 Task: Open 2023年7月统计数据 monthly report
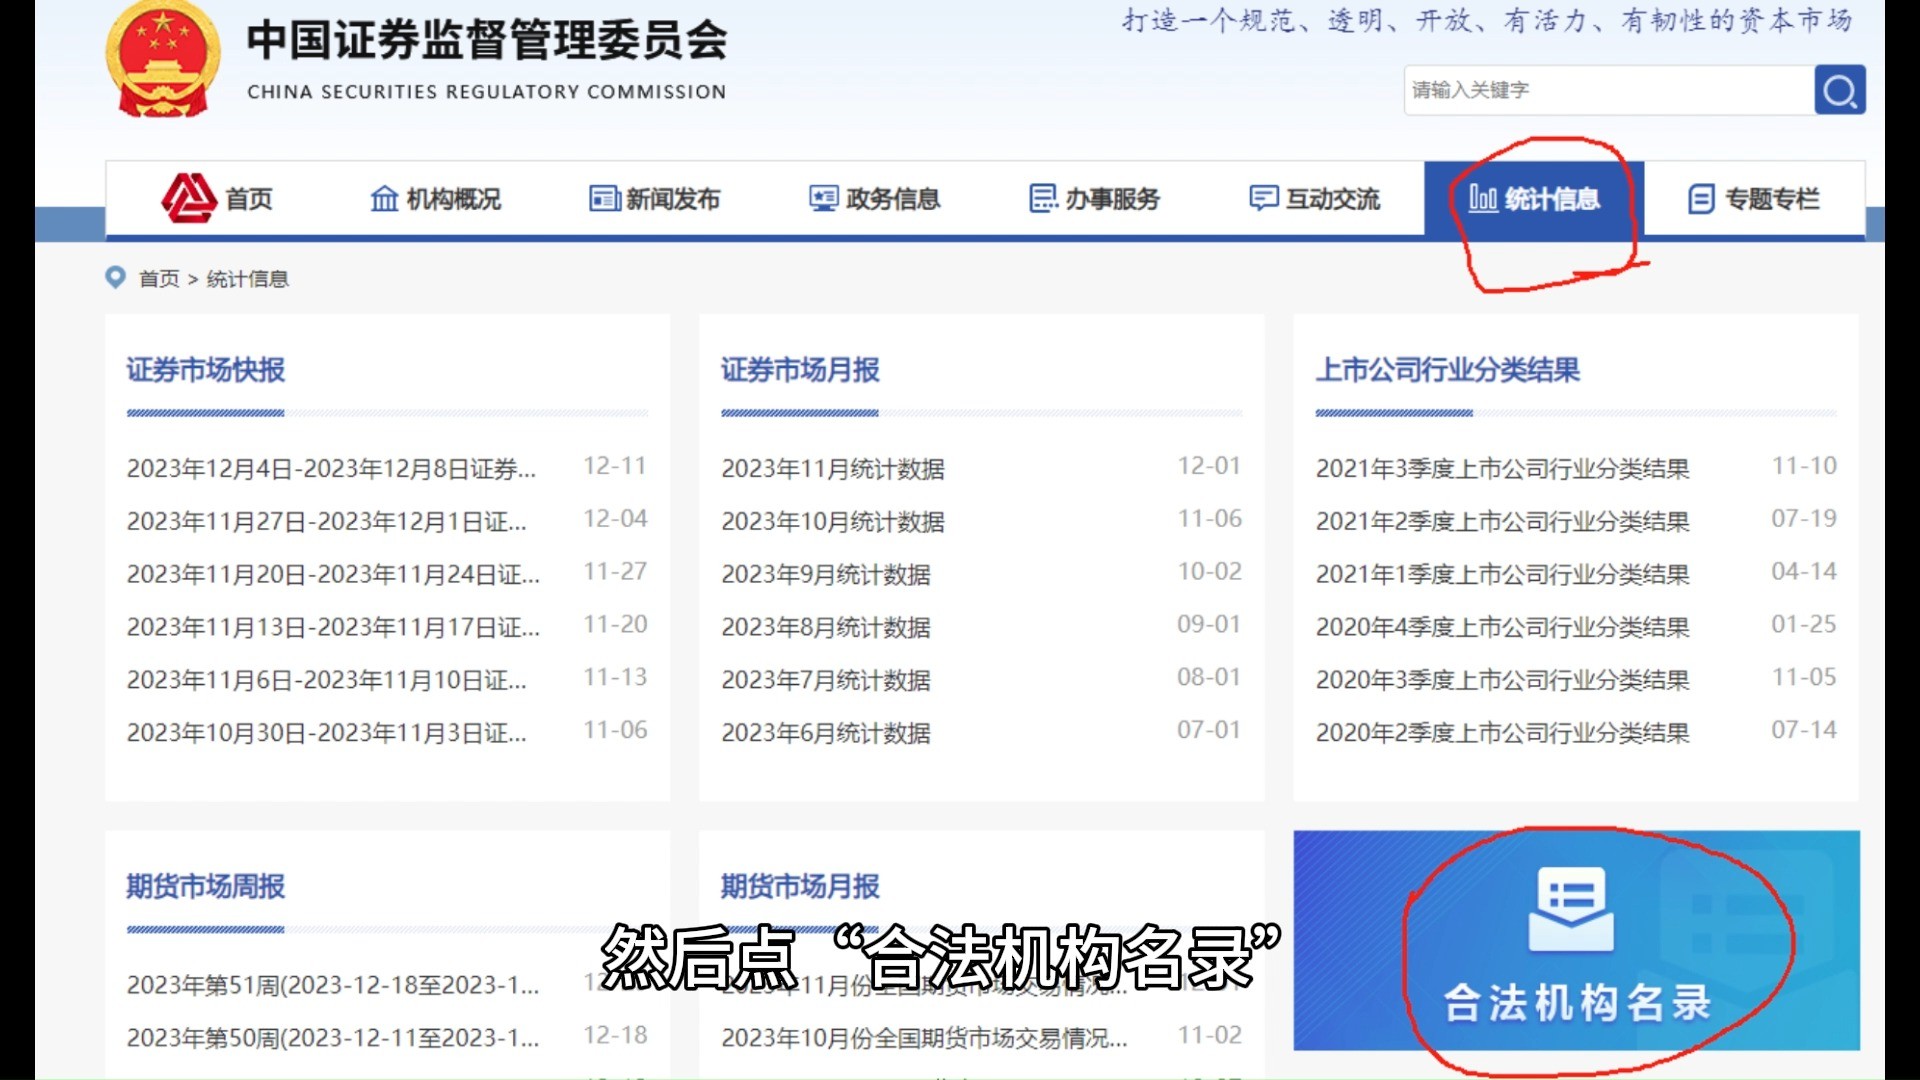(x=826, y=680)
